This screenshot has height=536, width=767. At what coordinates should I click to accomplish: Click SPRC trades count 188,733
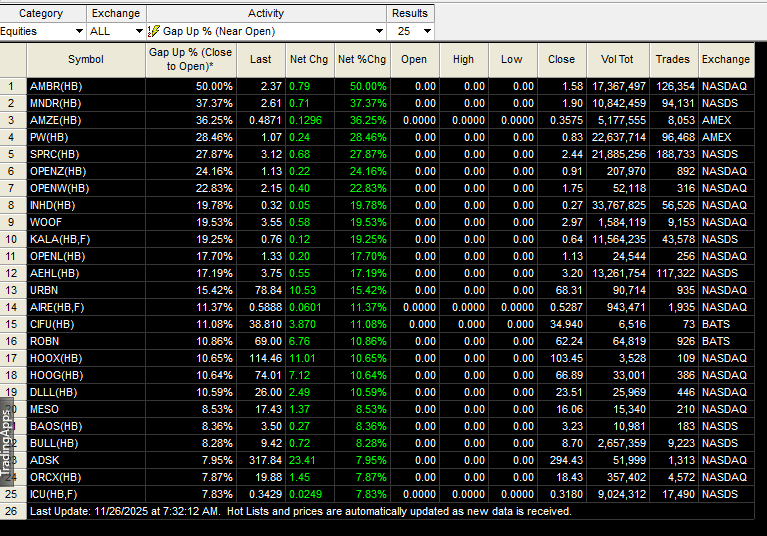(676, 155)
